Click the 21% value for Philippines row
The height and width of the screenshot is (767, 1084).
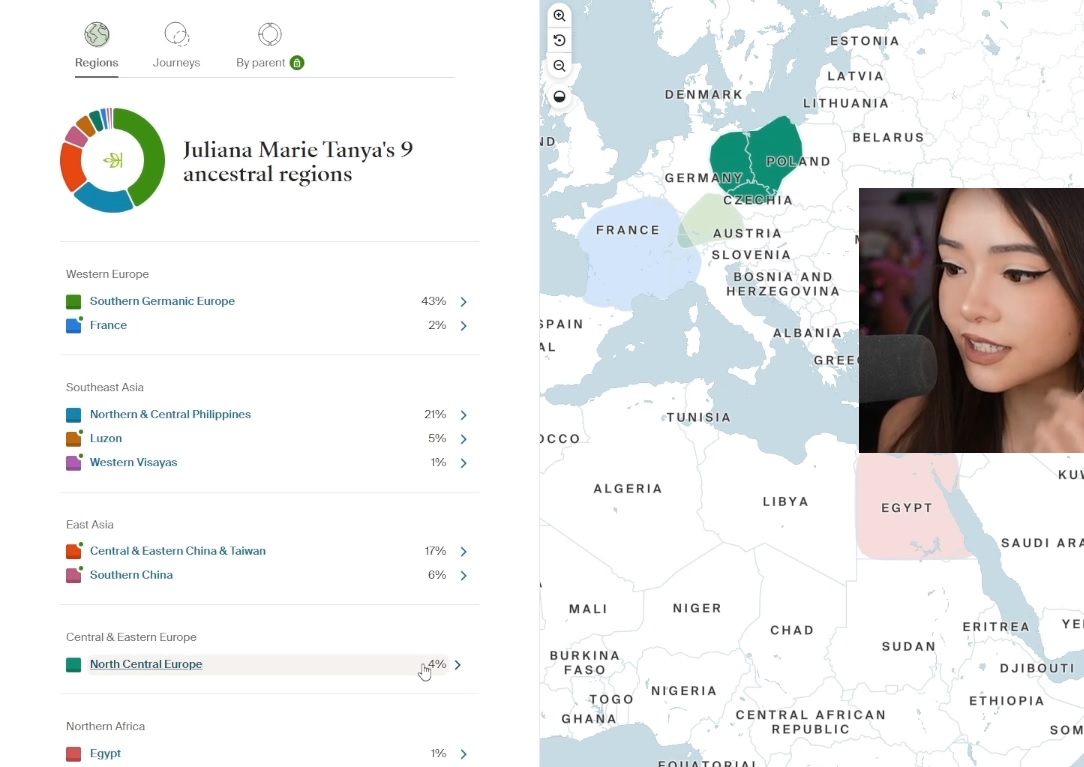pyautogui.click(x=435, y=414)
